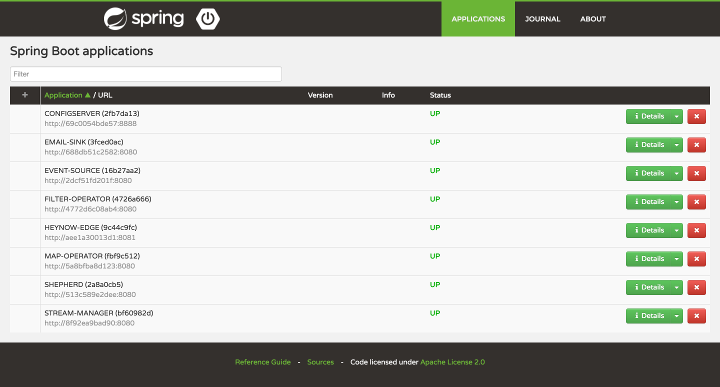Image resolution: width=720 pixels, height=387 pixels.
Task: Click the http://688db51c2582:8080 URL
Action: coord(91,152)
